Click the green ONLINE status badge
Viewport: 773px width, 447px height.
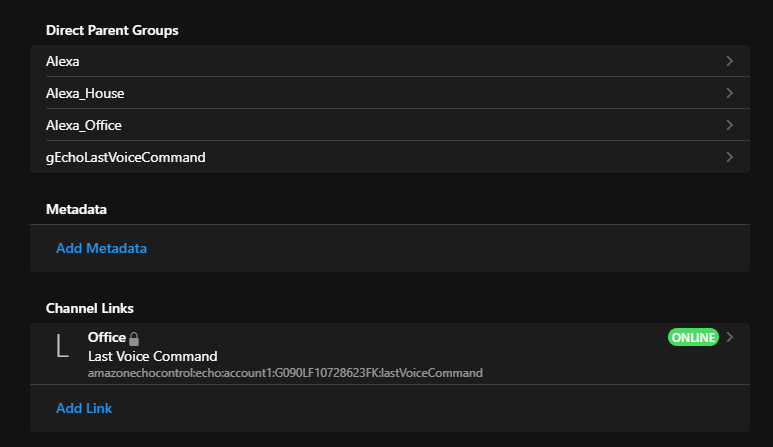[x=693, y=337]
